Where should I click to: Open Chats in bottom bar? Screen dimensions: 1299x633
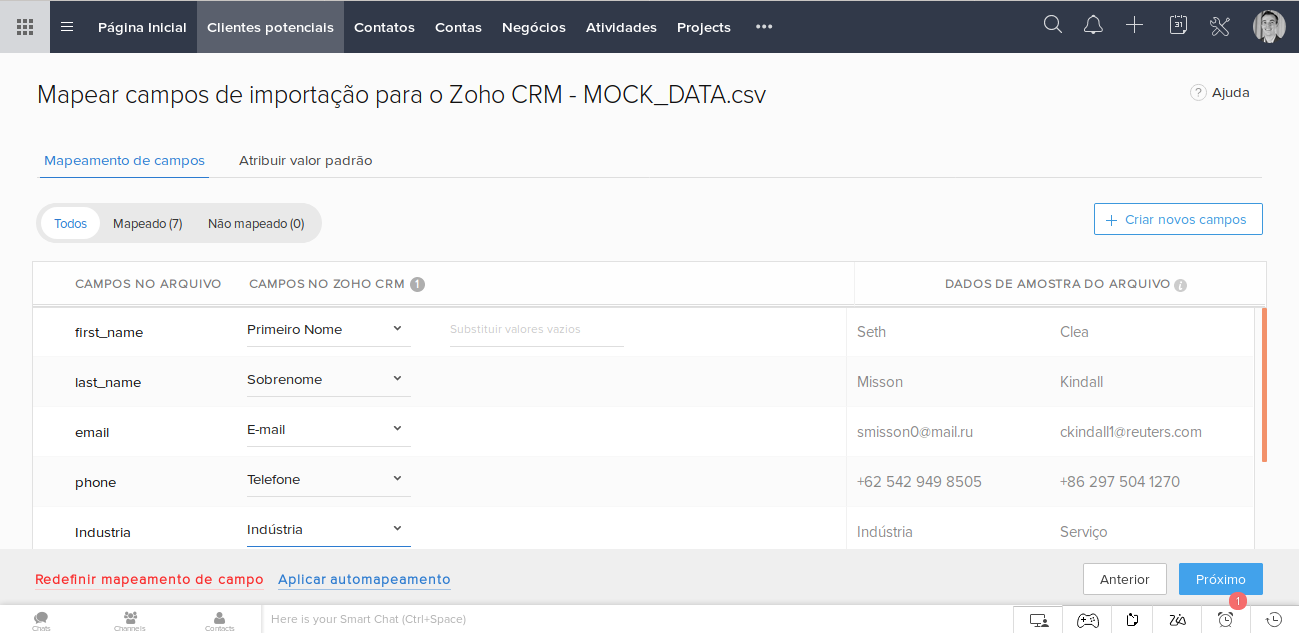[41, 620]
